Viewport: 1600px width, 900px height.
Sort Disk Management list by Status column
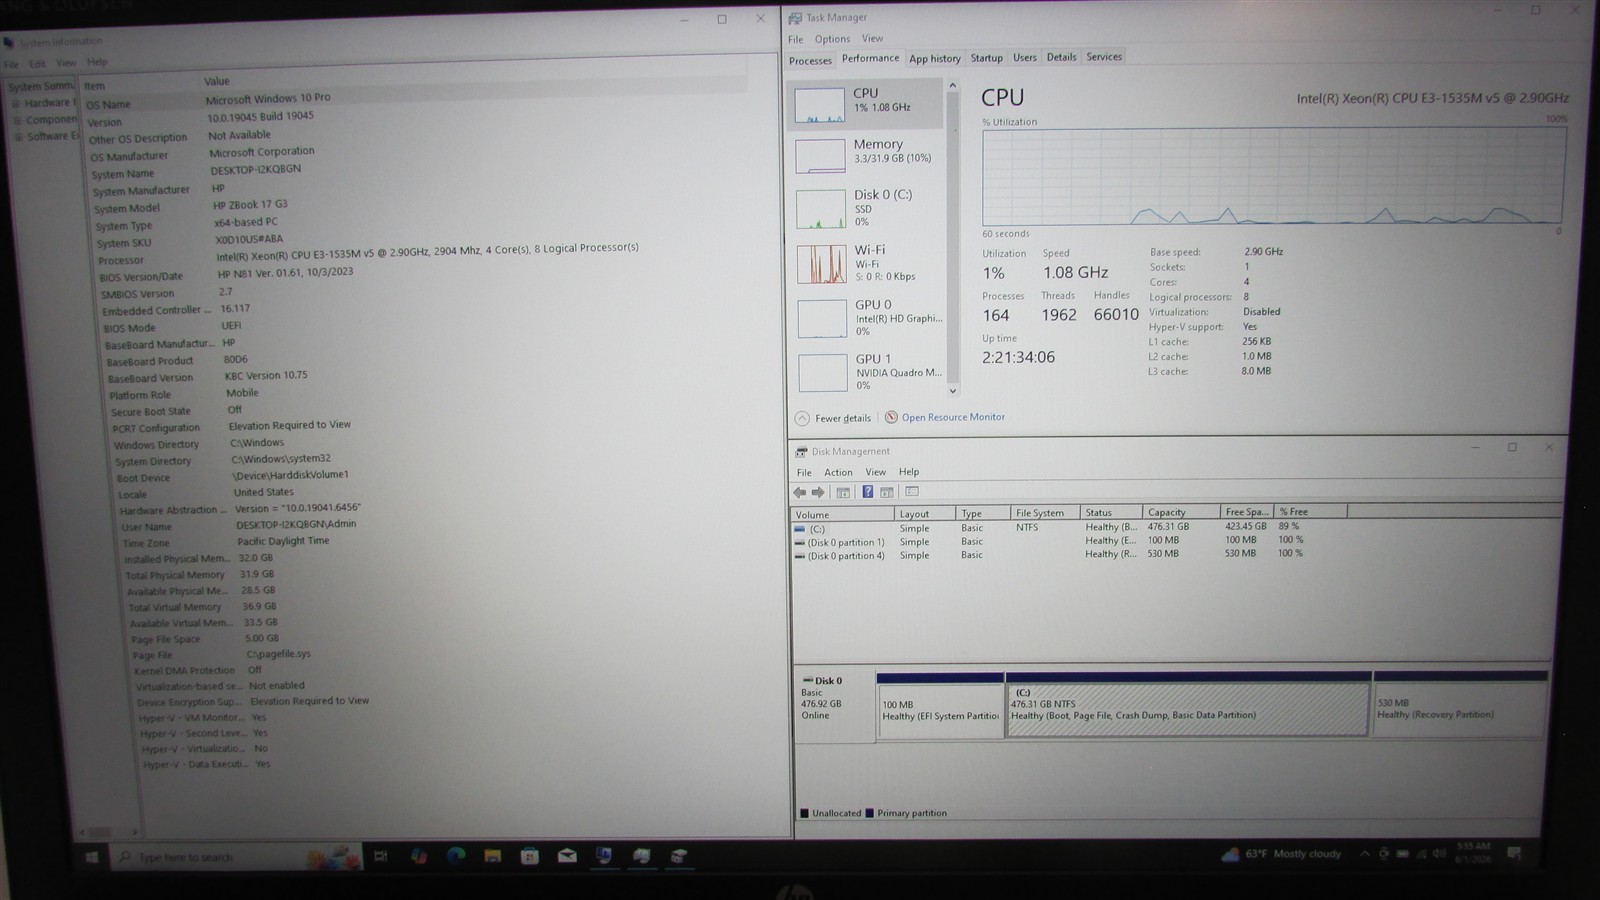[1111, 512]
